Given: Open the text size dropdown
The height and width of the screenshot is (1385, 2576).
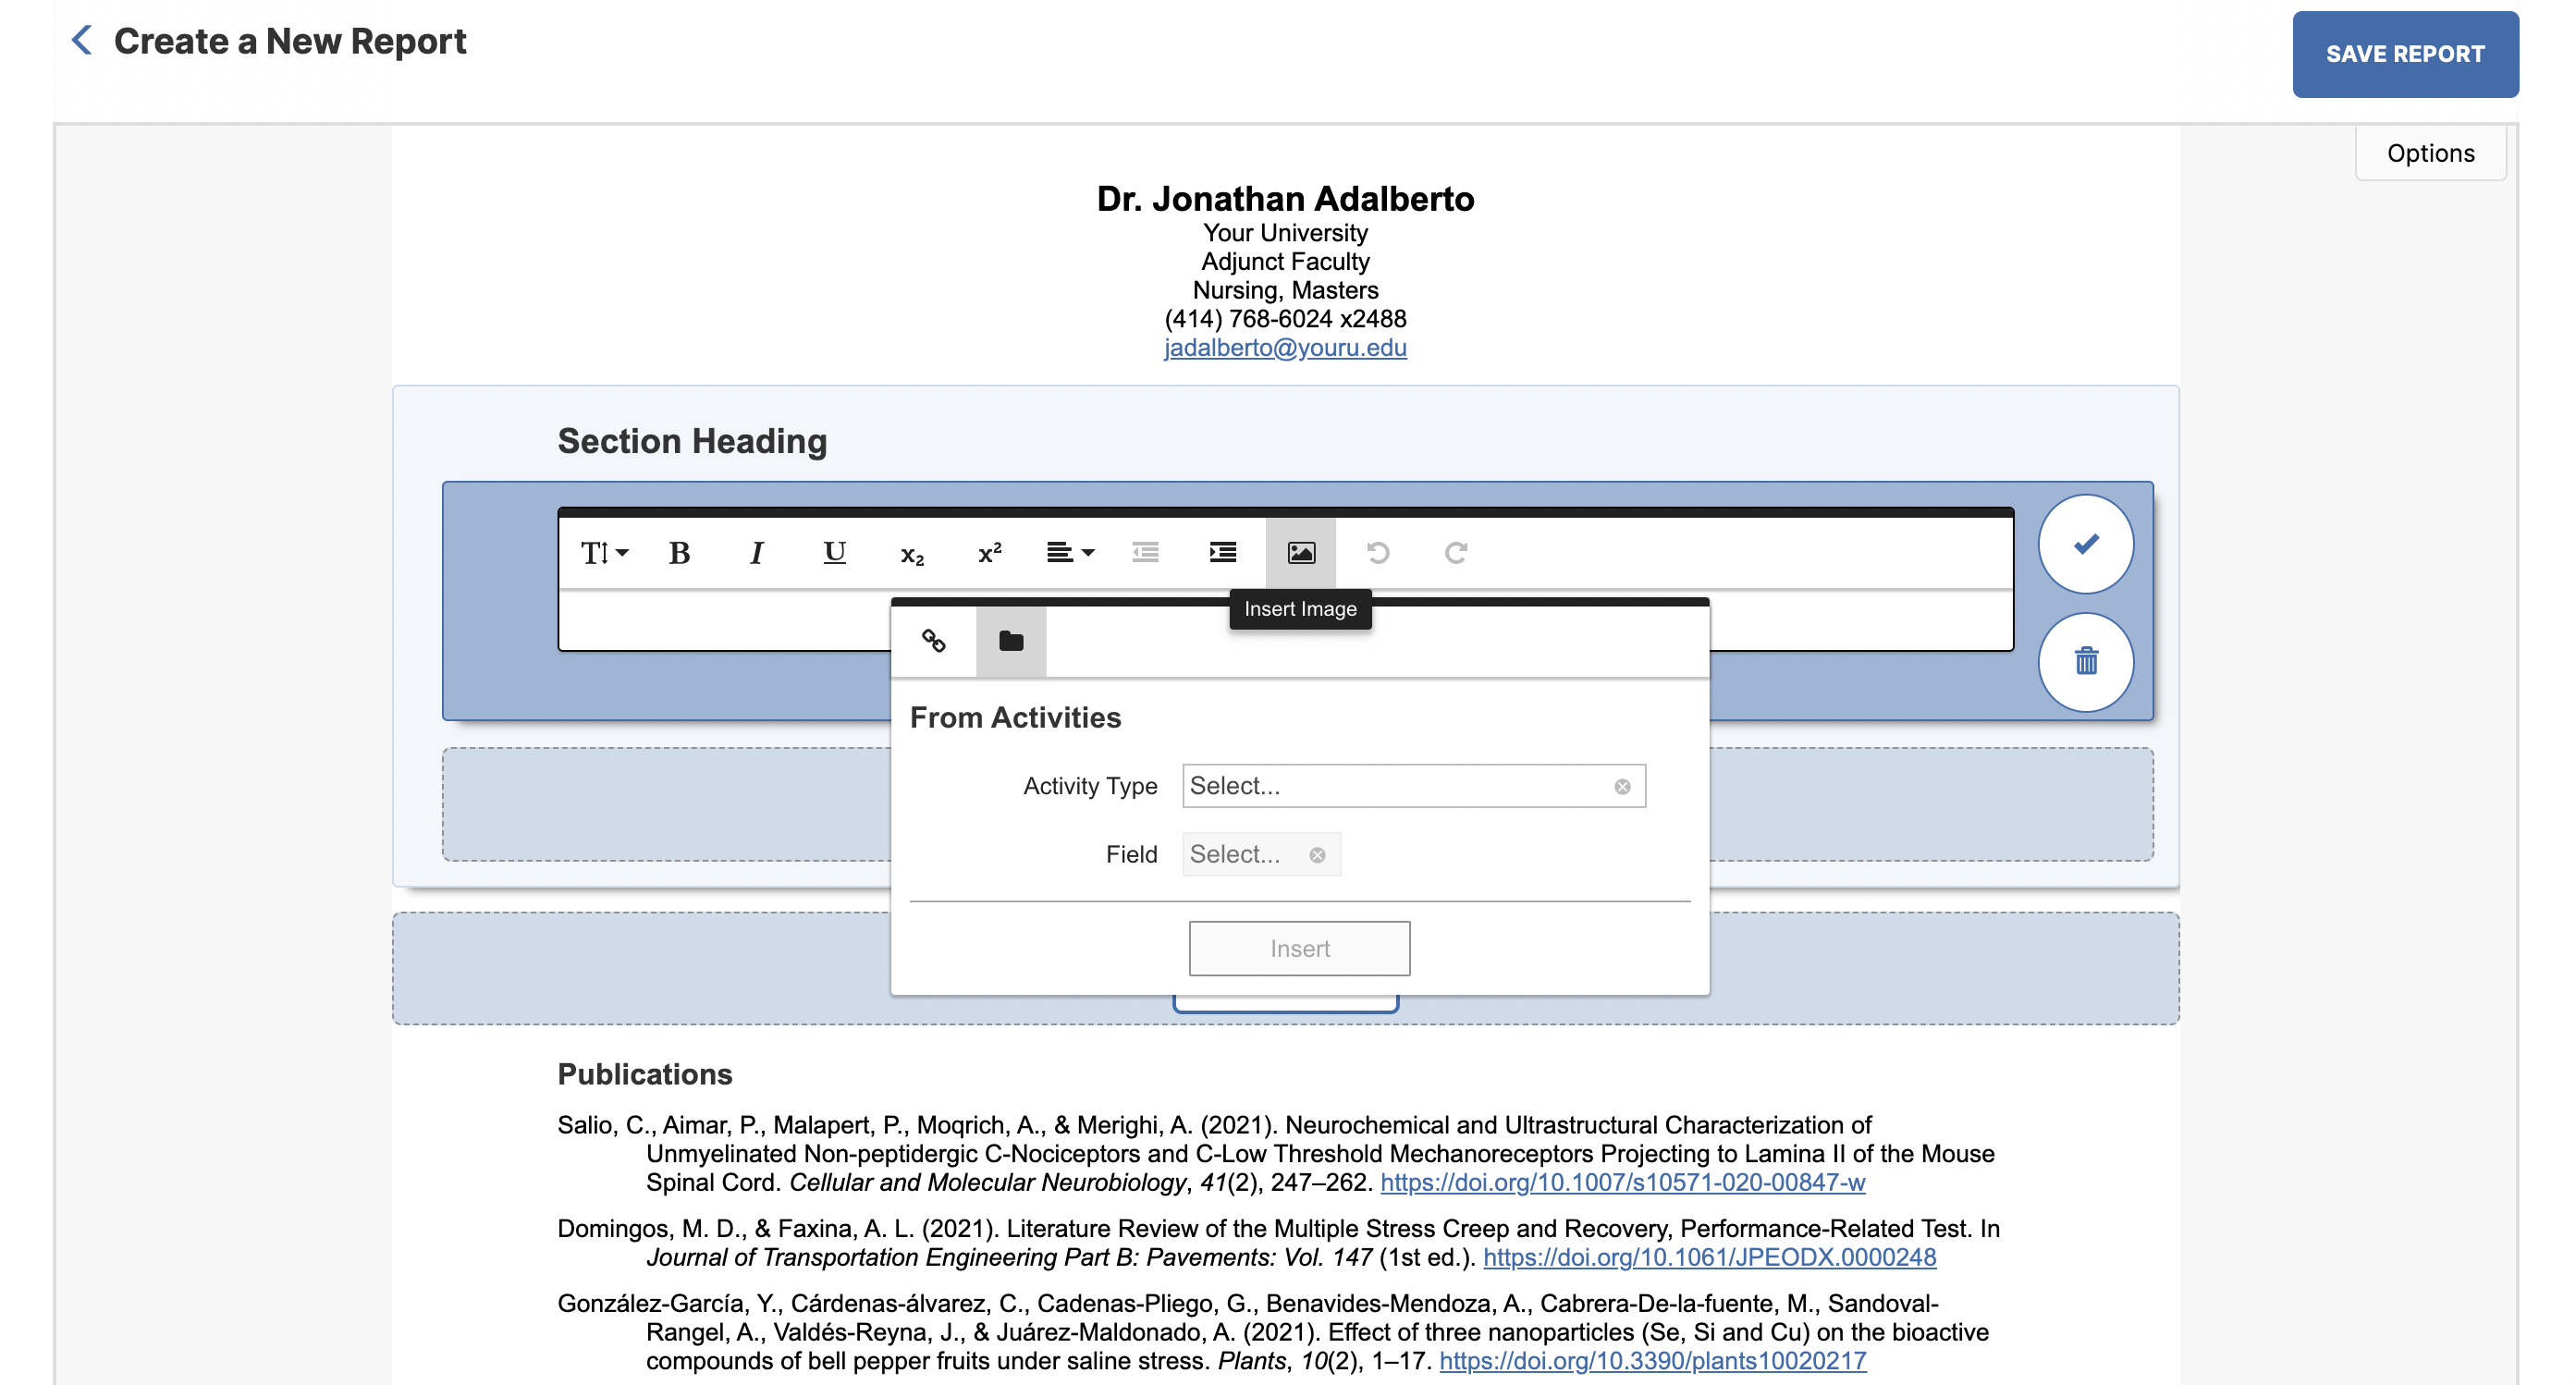Looking at the screenshot, I should pos(603,553).
